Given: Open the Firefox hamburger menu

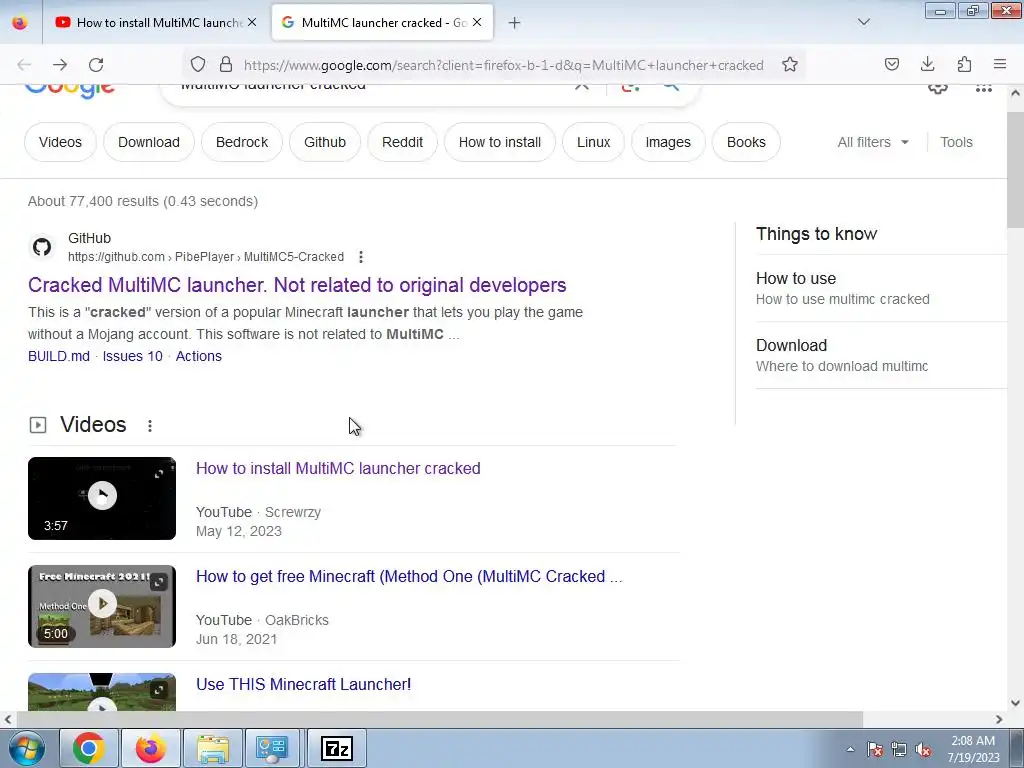Looking at the screenshot, I should [1000, 64].
